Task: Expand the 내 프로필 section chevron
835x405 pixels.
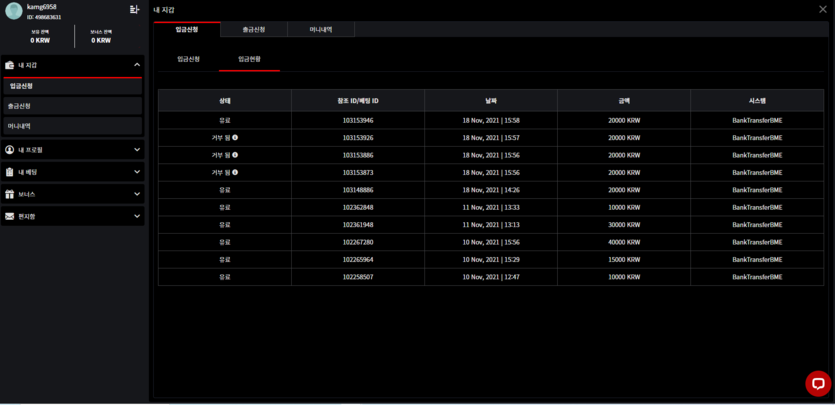Action: pos(137,150)
